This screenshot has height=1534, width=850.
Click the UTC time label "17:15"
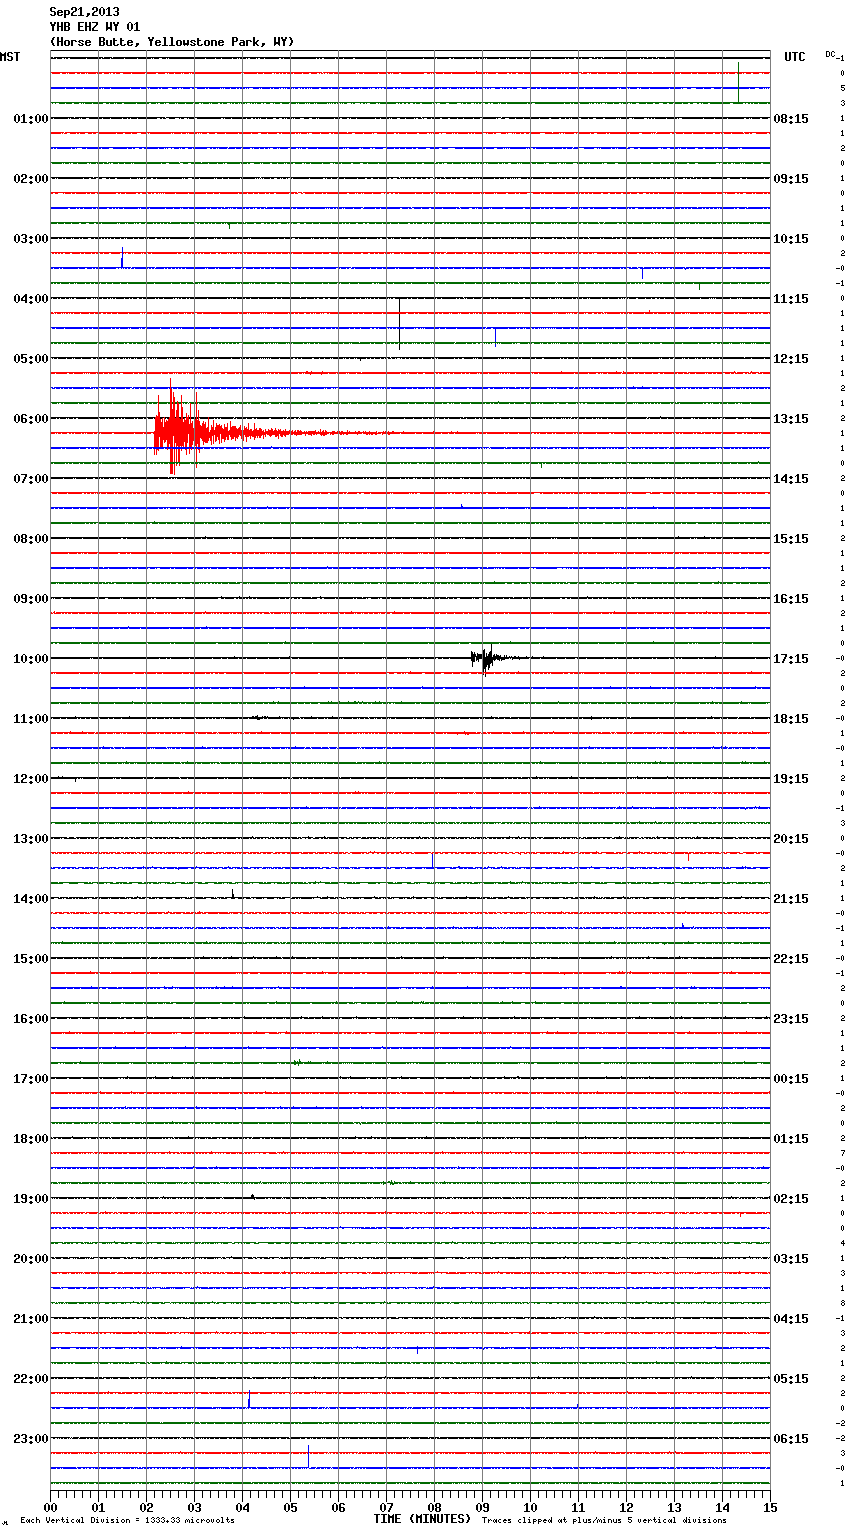coord(791,659)
